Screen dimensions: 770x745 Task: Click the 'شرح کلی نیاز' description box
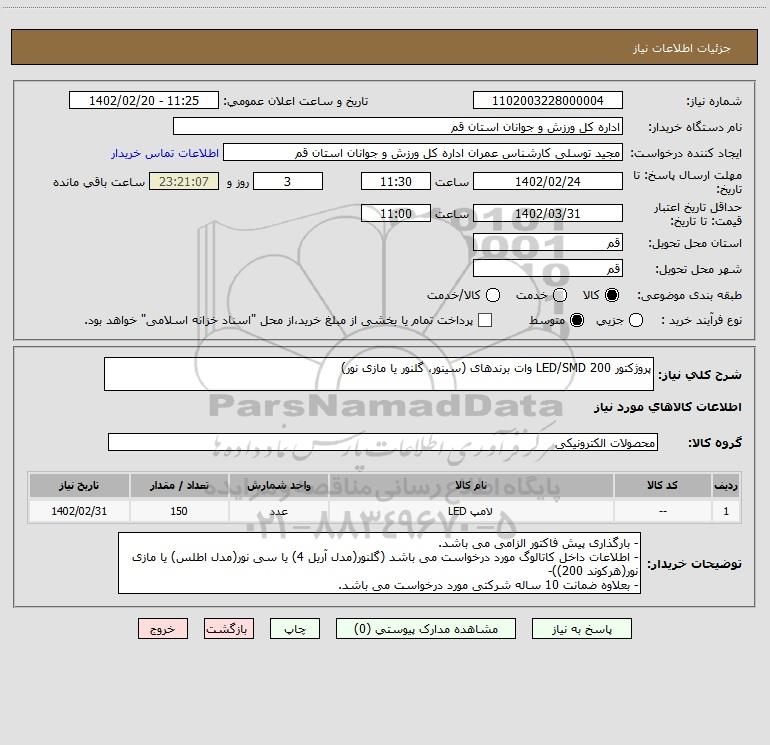379,374
